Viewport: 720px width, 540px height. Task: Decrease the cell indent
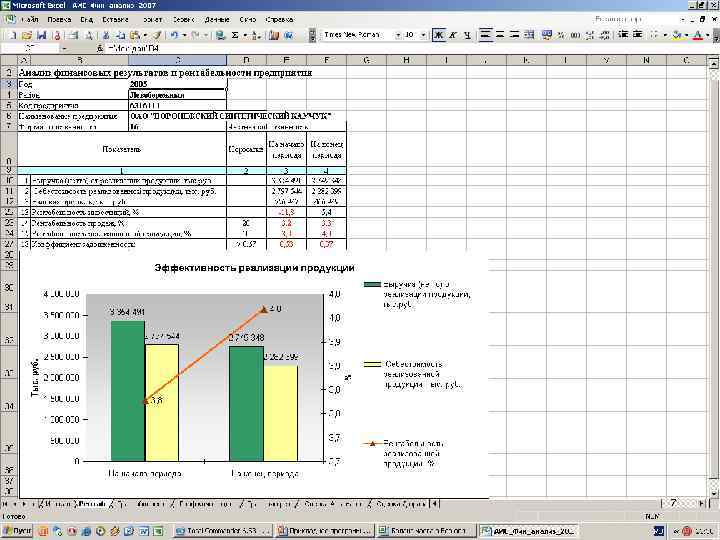coord(623,35)
